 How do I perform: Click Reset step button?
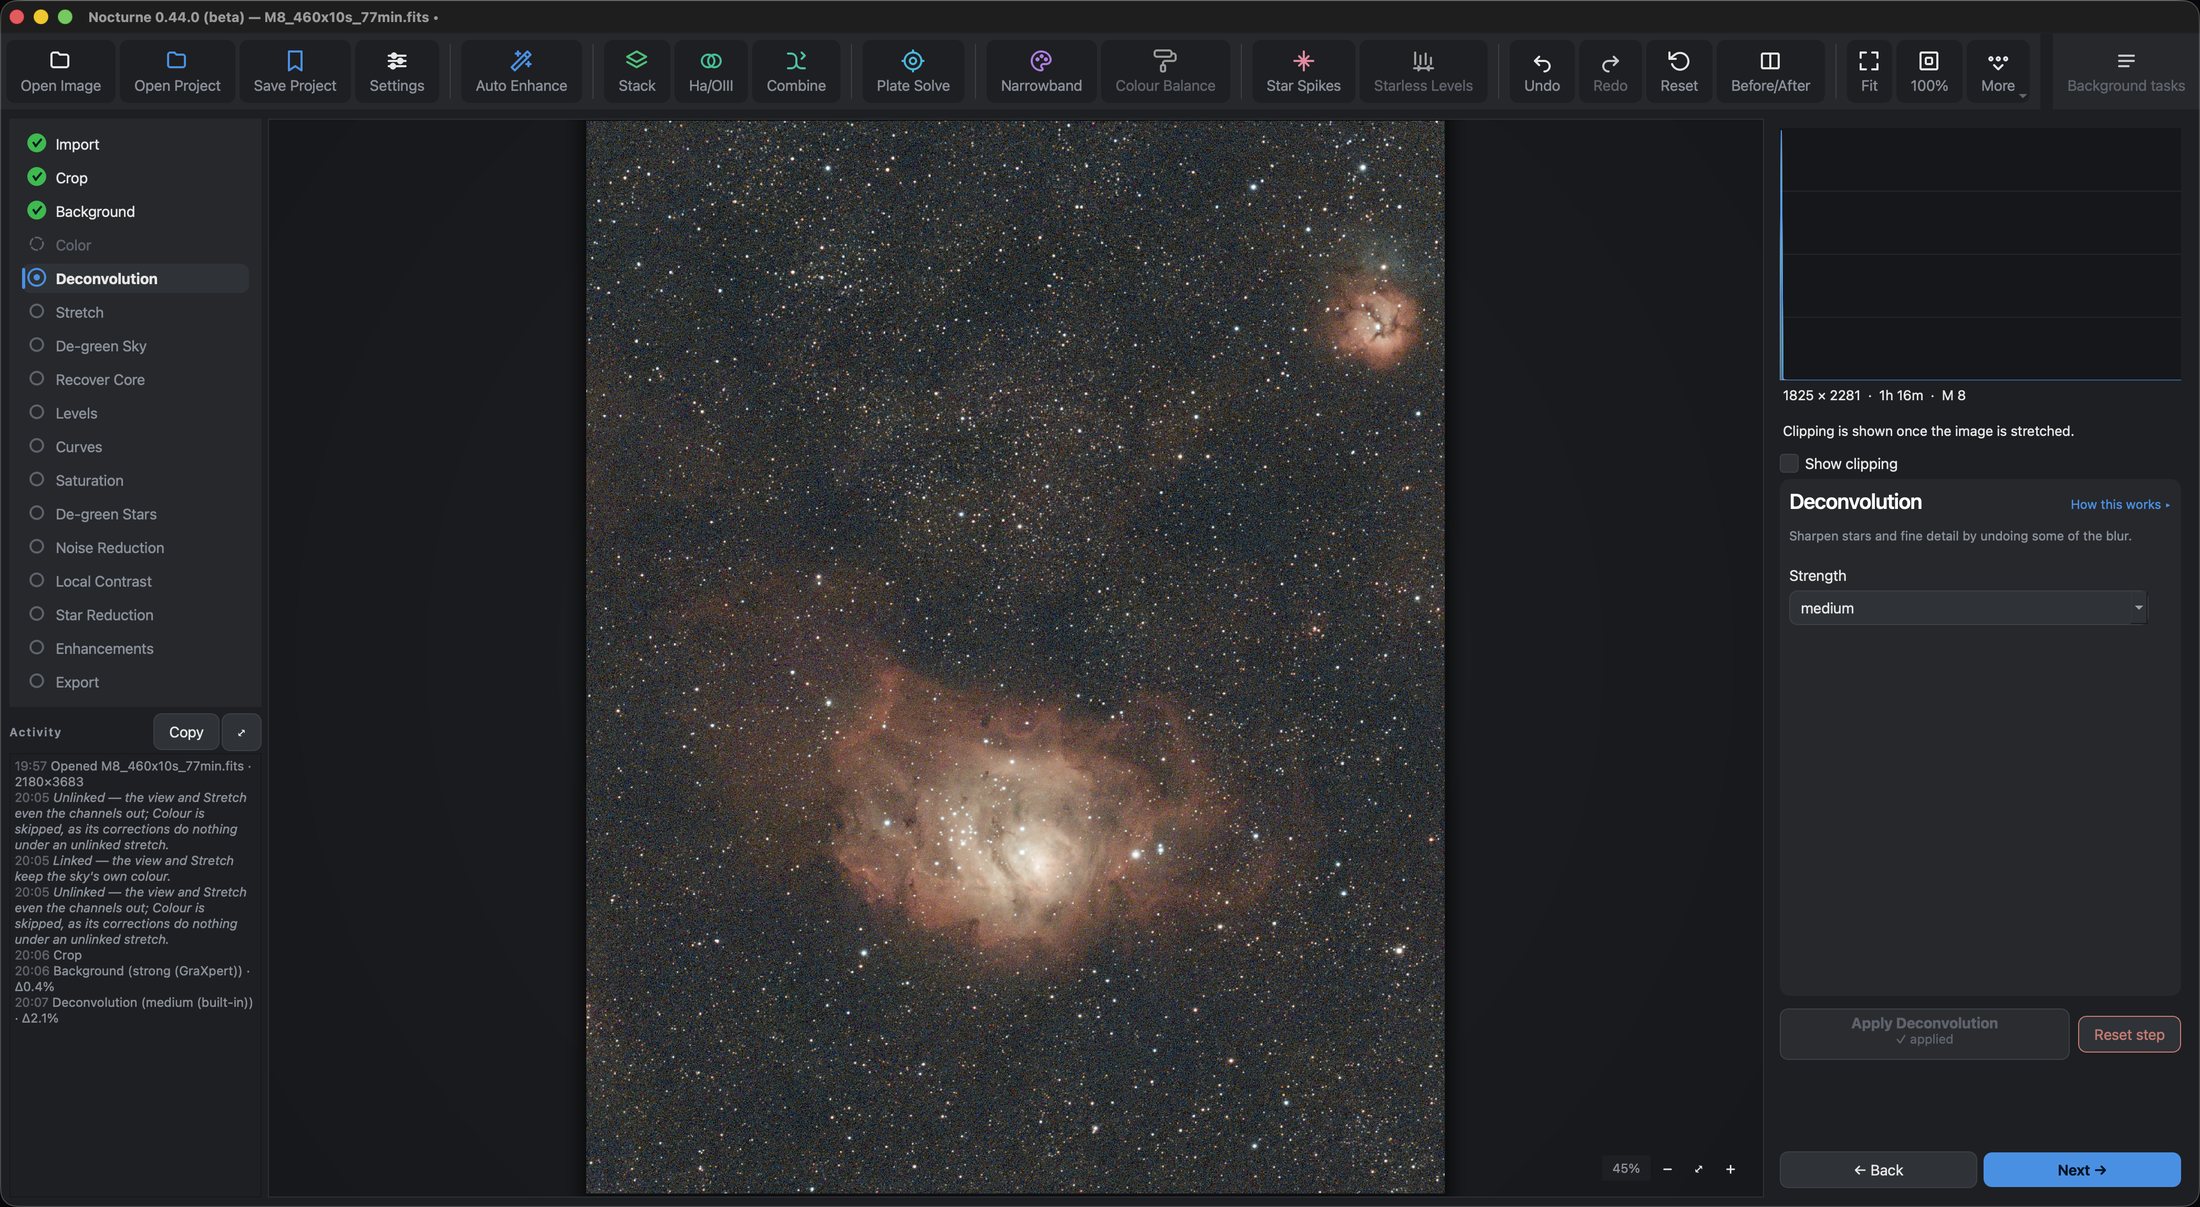pyautogui.click(x=2129, y=1035)
